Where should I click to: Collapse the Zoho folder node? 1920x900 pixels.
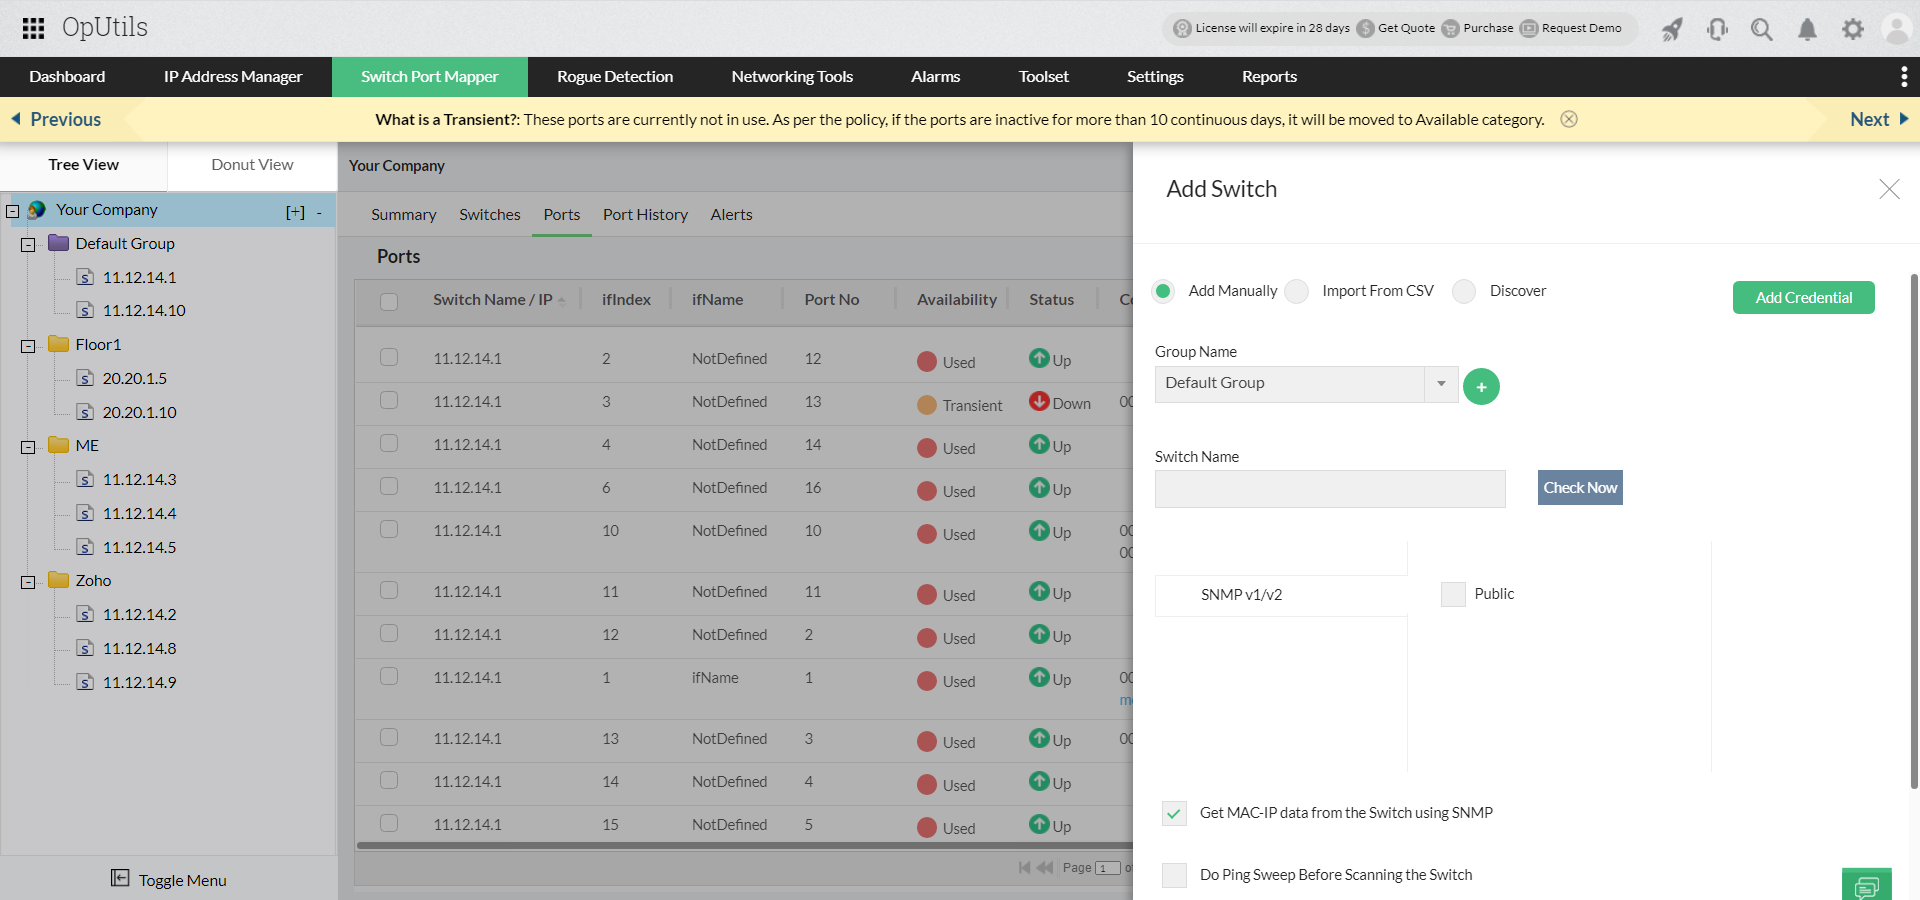click(x=28, y=582)
